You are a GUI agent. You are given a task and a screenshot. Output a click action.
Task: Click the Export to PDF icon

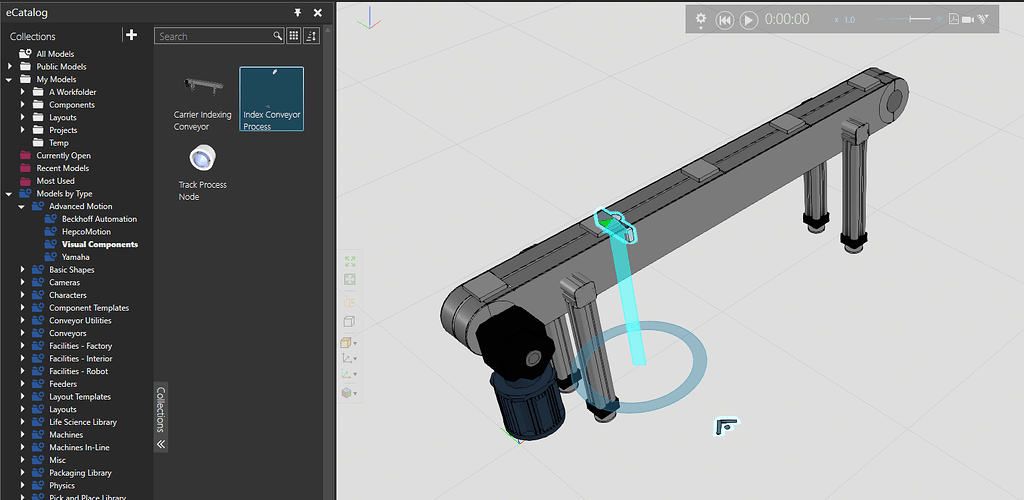[x=954, y=19]
